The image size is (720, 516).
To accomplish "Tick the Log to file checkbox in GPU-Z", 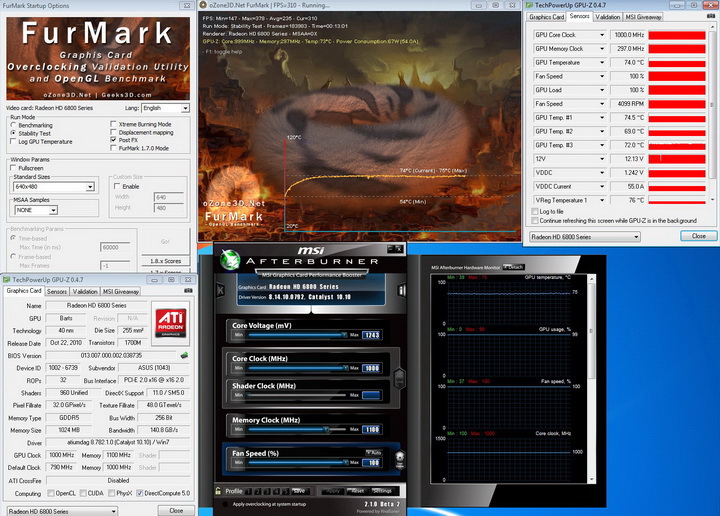I will (534, 211).
